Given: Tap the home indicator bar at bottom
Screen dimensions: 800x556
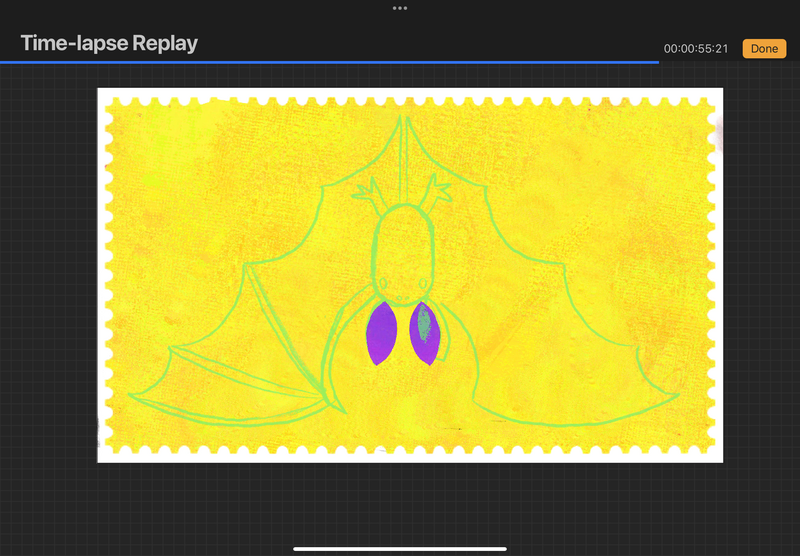Looking at the screenshot, I should pos(400,548).
